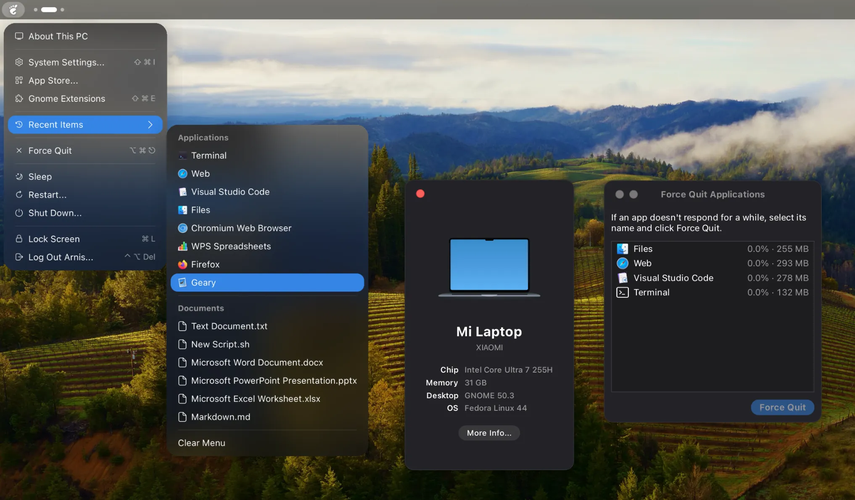Click the WPS Spreadsheets icon

coord(183,246)
